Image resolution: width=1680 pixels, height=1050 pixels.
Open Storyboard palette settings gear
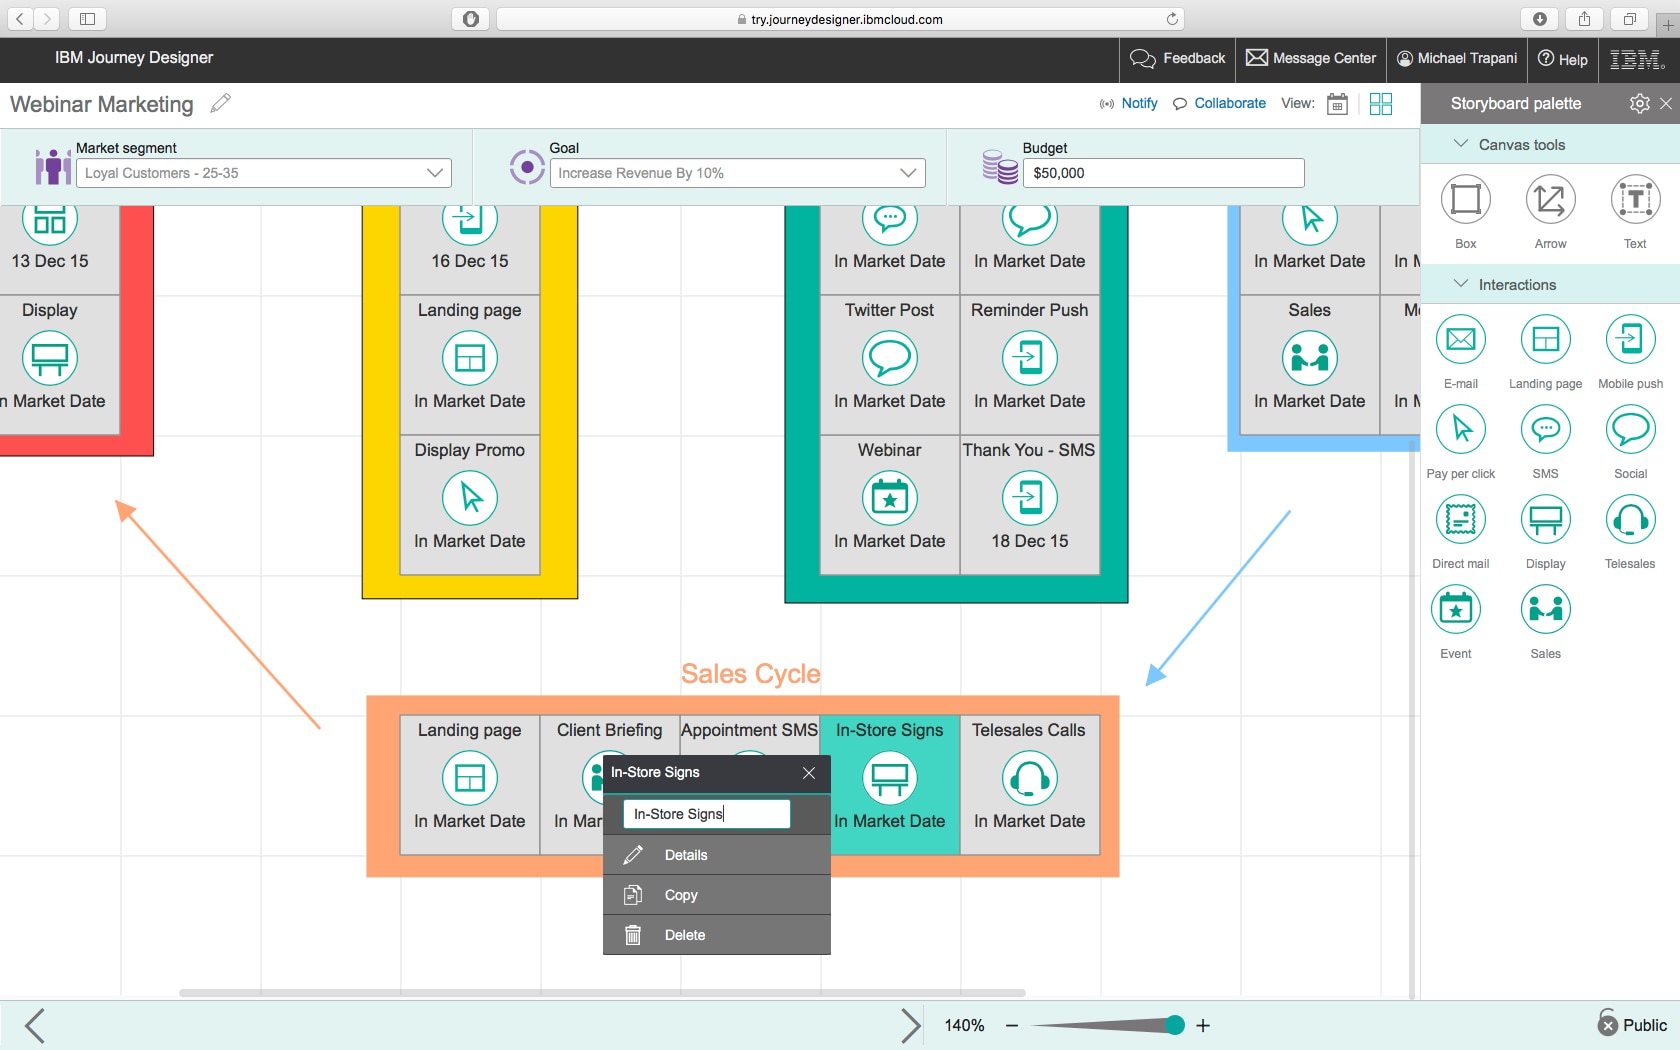[1639, 103]
